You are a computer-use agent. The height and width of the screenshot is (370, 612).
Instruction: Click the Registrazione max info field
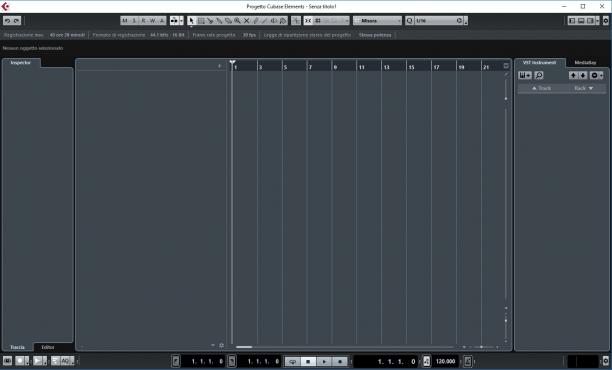pos(44,35)
